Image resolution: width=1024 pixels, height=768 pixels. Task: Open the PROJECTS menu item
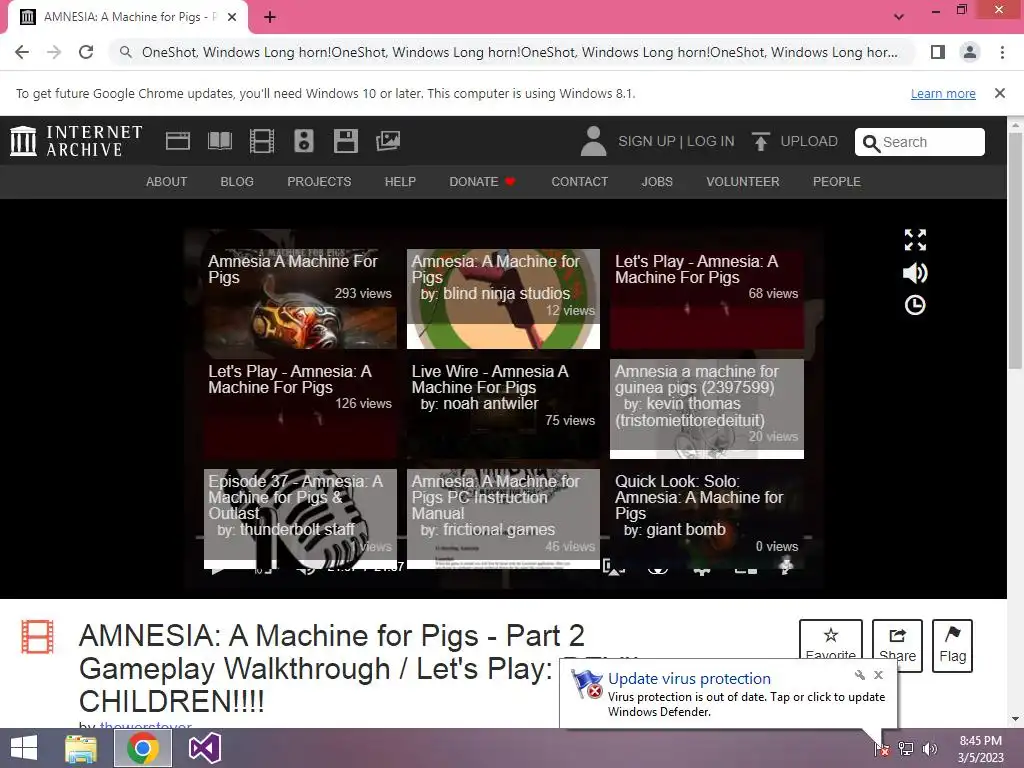(319, 182)
